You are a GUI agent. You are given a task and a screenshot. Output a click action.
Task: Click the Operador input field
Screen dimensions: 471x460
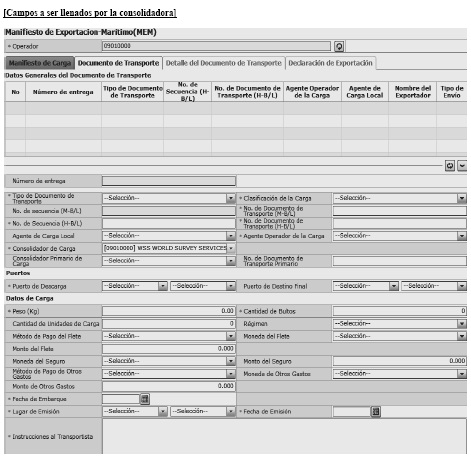pyautogui.click(x=216, y=46)
